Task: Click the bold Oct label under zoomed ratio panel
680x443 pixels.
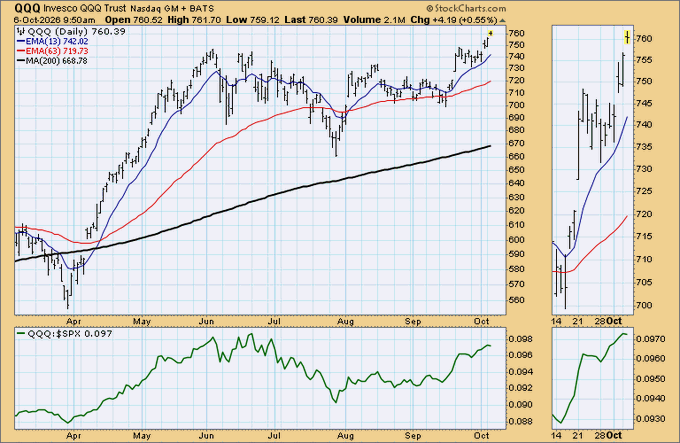Action: point(614,435)
